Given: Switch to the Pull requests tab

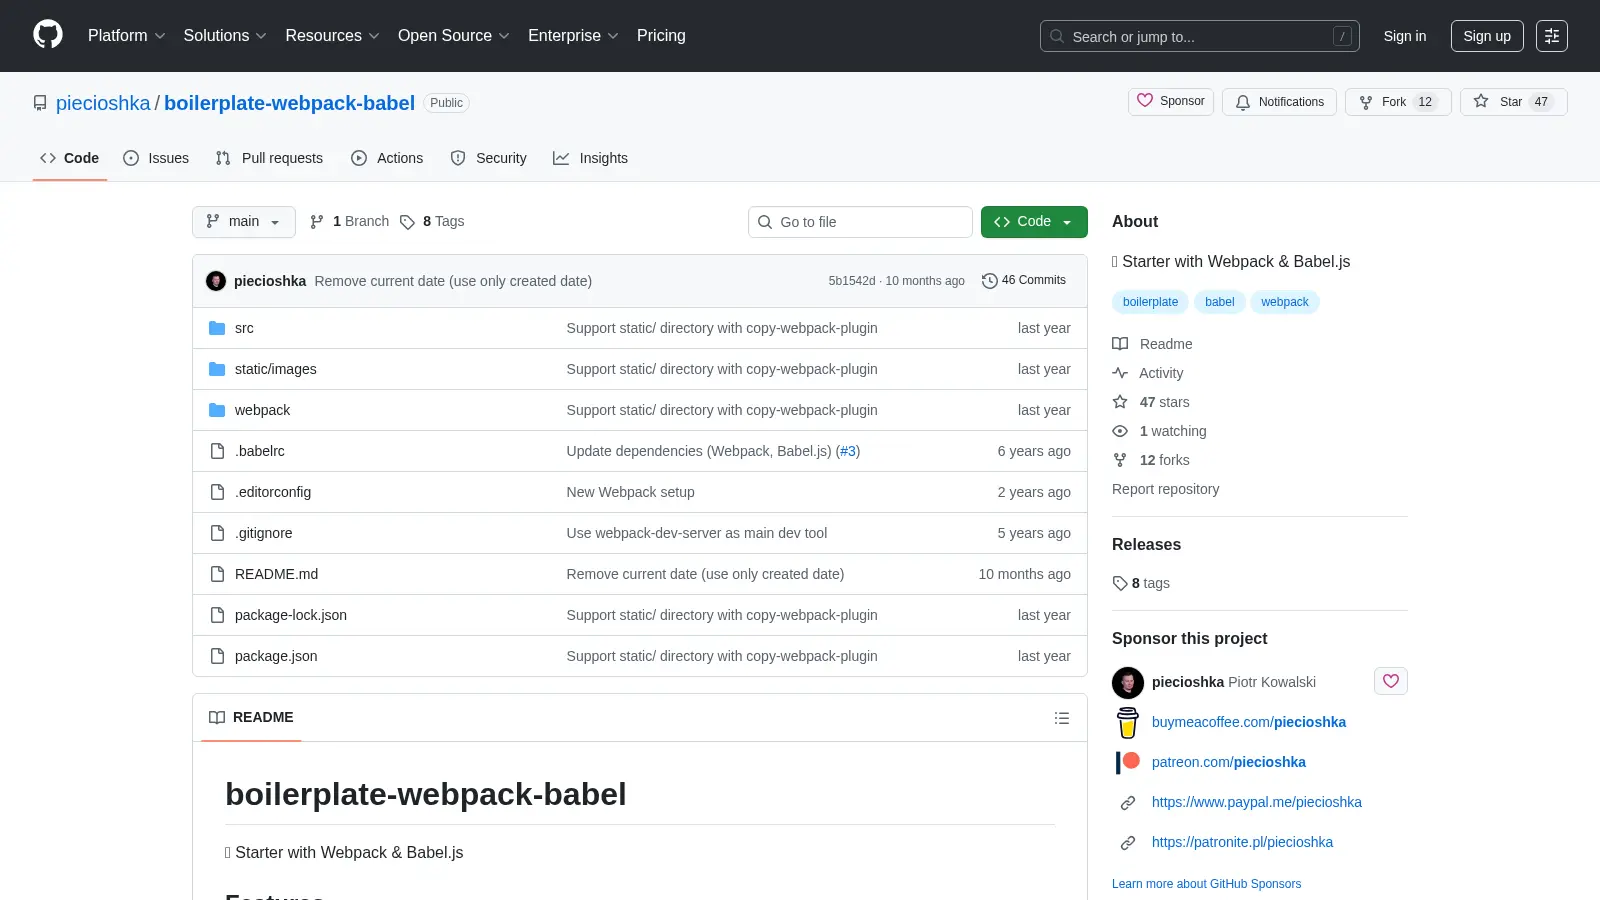Looking at the screenshot, I should (269, 158).
